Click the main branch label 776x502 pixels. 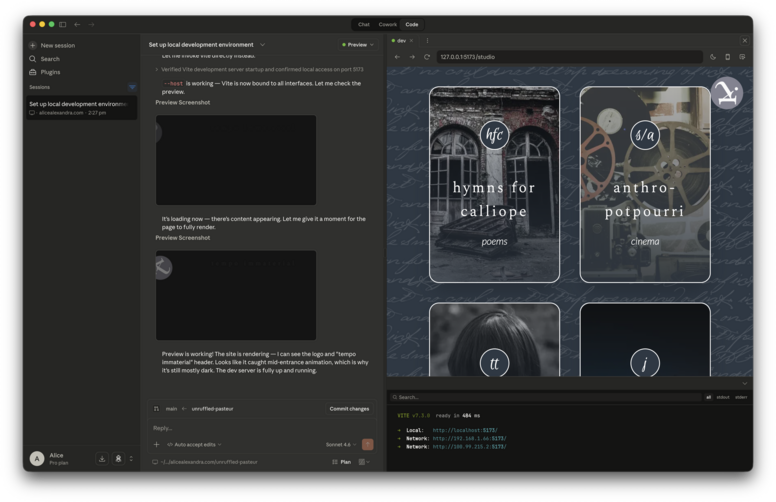click(172, 409)
